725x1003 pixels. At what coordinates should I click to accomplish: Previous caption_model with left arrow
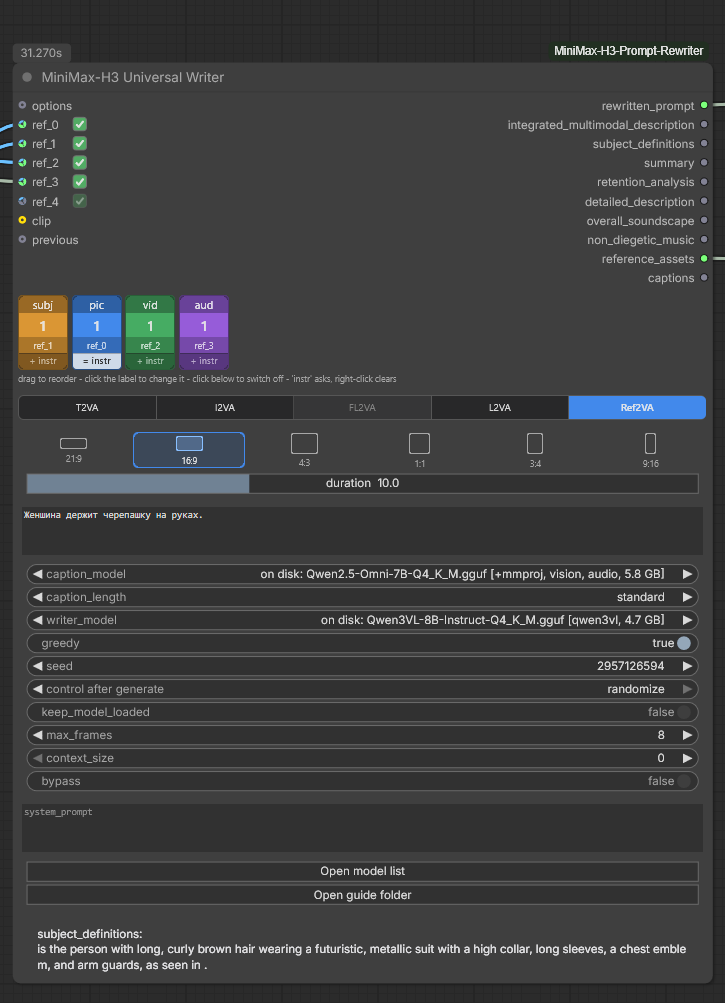[x=37, y=574]
